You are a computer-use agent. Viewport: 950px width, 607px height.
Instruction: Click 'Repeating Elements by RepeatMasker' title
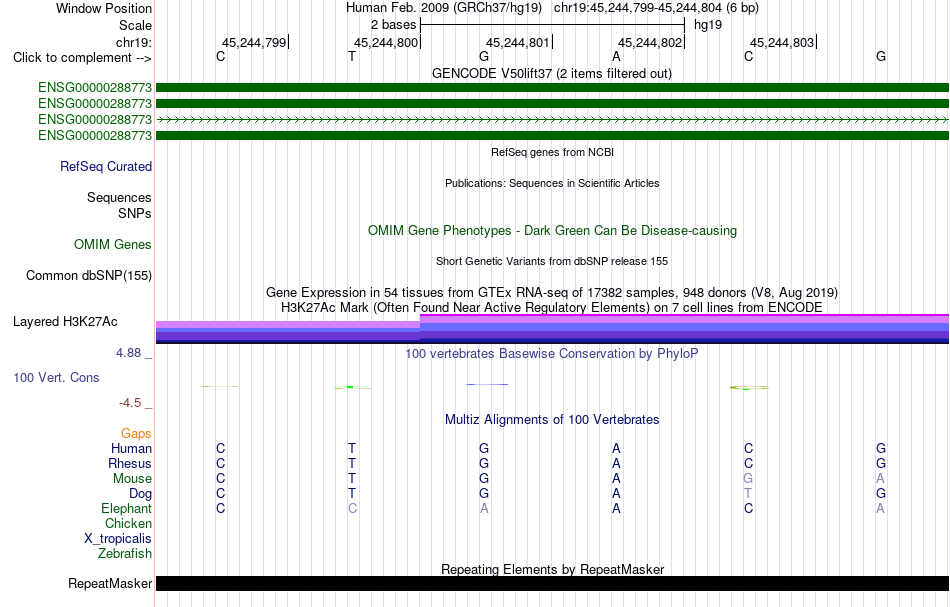552,569
